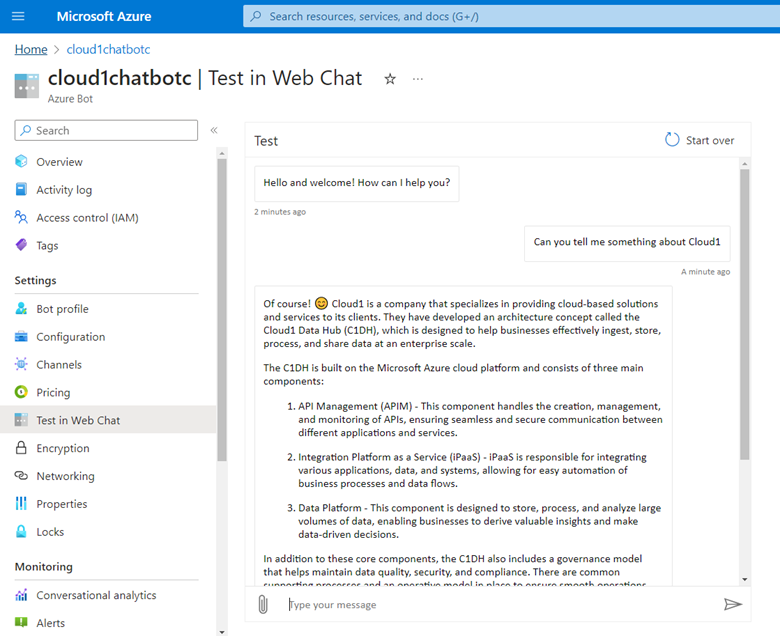
Task: Click the Settings section heading
Action: (x=35, y=280)
